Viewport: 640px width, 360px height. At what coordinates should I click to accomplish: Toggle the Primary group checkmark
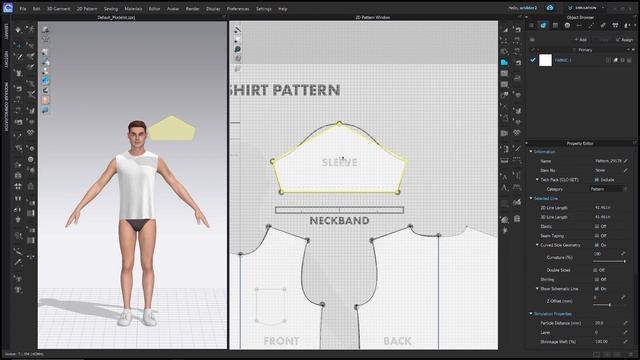click(533, 50)
